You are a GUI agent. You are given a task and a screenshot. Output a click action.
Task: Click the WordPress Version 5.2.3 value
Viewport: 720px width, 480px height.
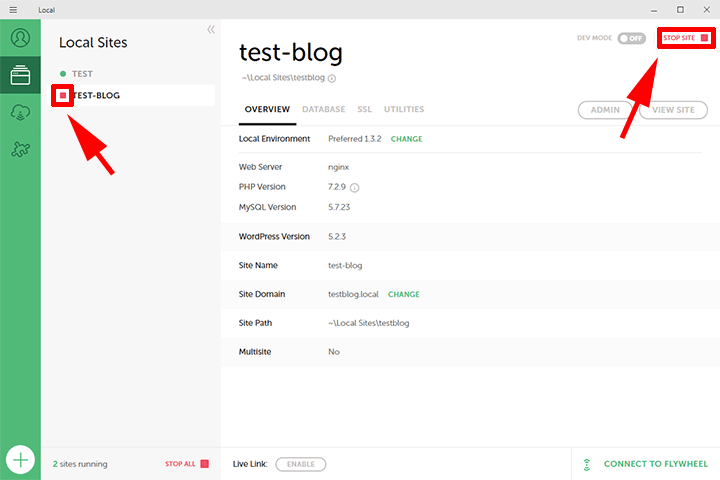pos(337,237)
